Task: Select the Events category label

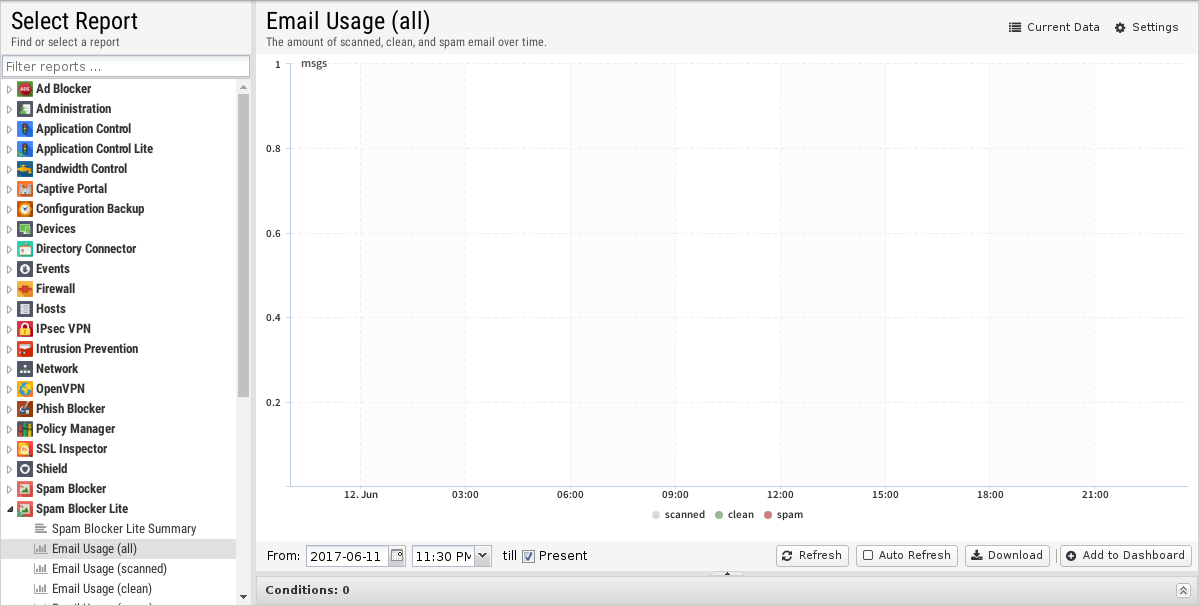Action: (x=53, y=269)
